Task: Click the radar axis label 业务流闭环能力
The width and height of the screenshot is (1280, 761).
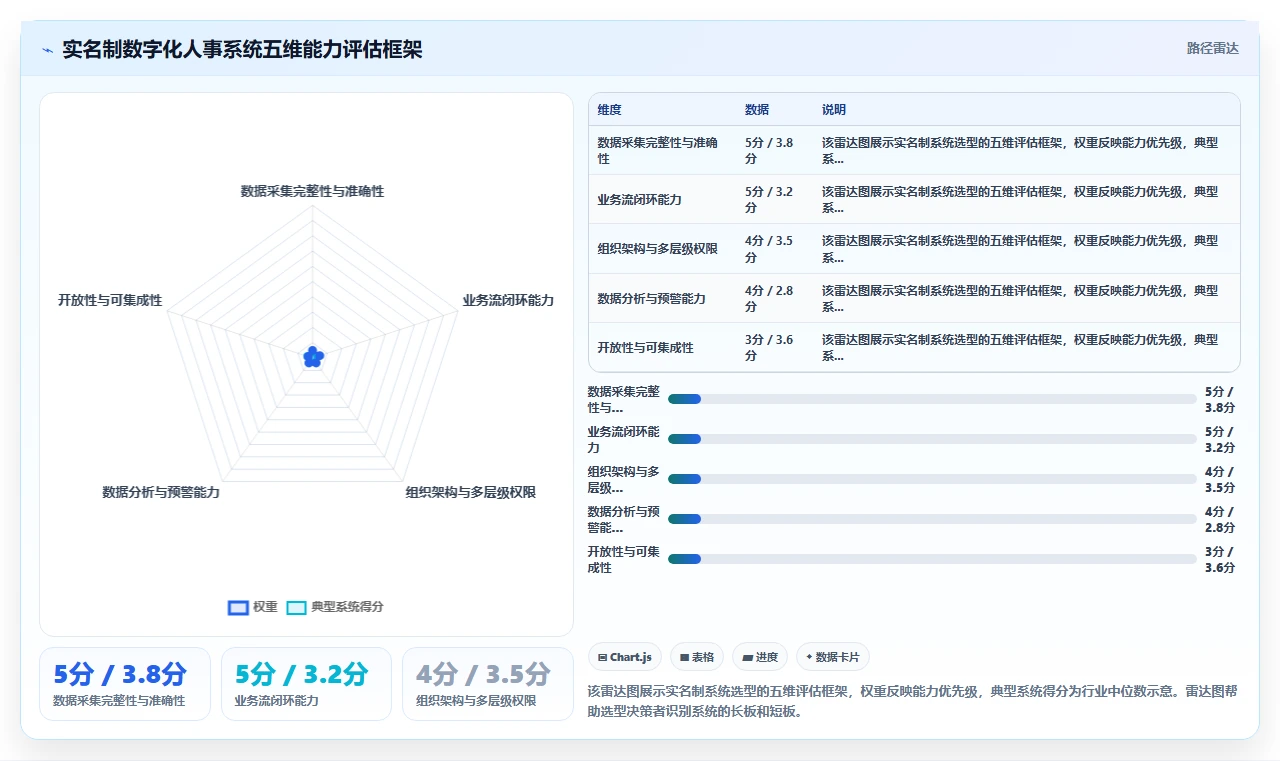Action: coord(508,300)
